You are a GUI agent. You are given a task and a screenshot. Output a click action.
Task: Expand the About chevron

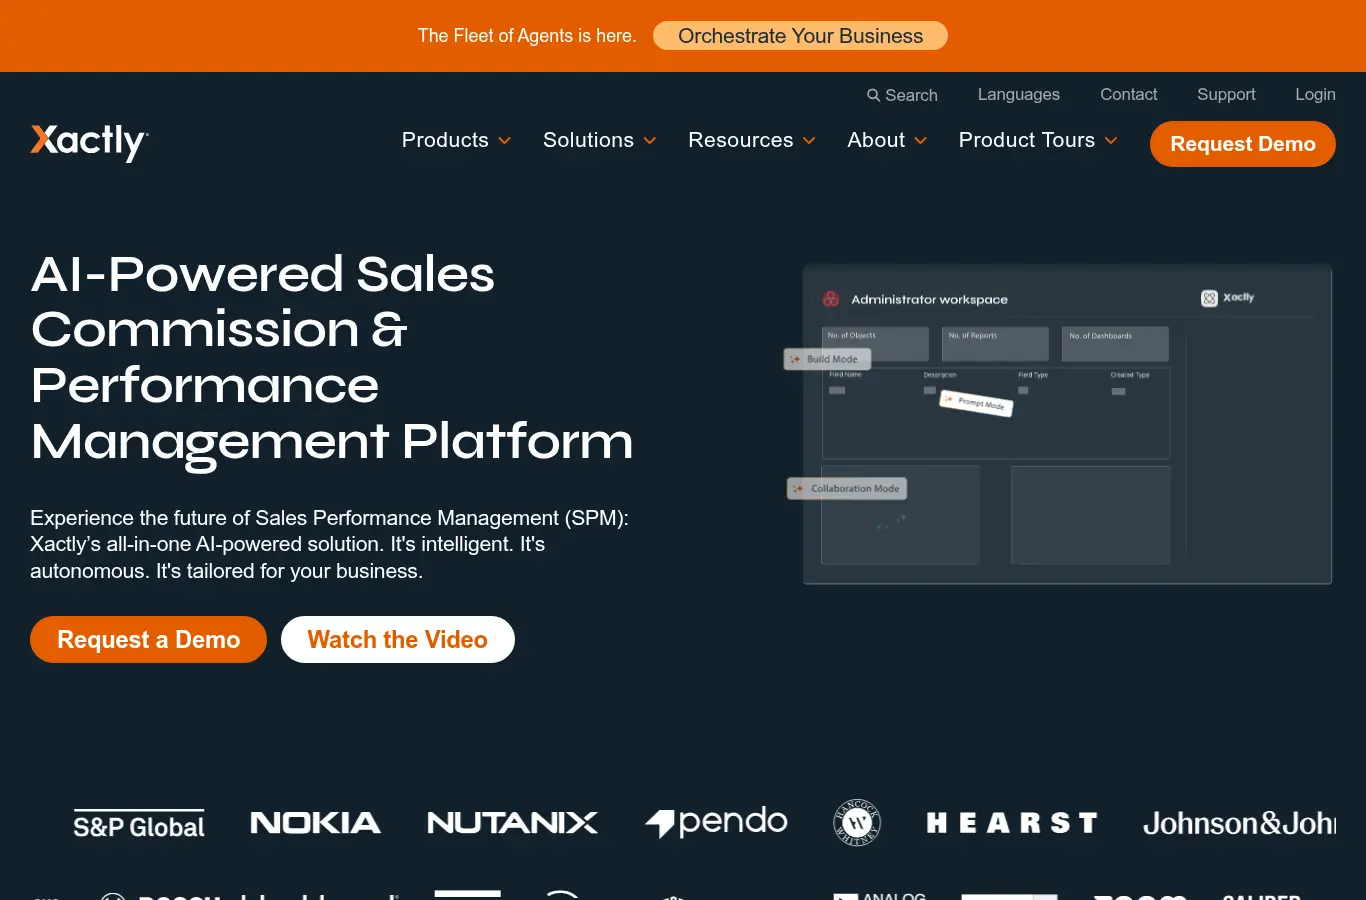click(x=921, y=141)
